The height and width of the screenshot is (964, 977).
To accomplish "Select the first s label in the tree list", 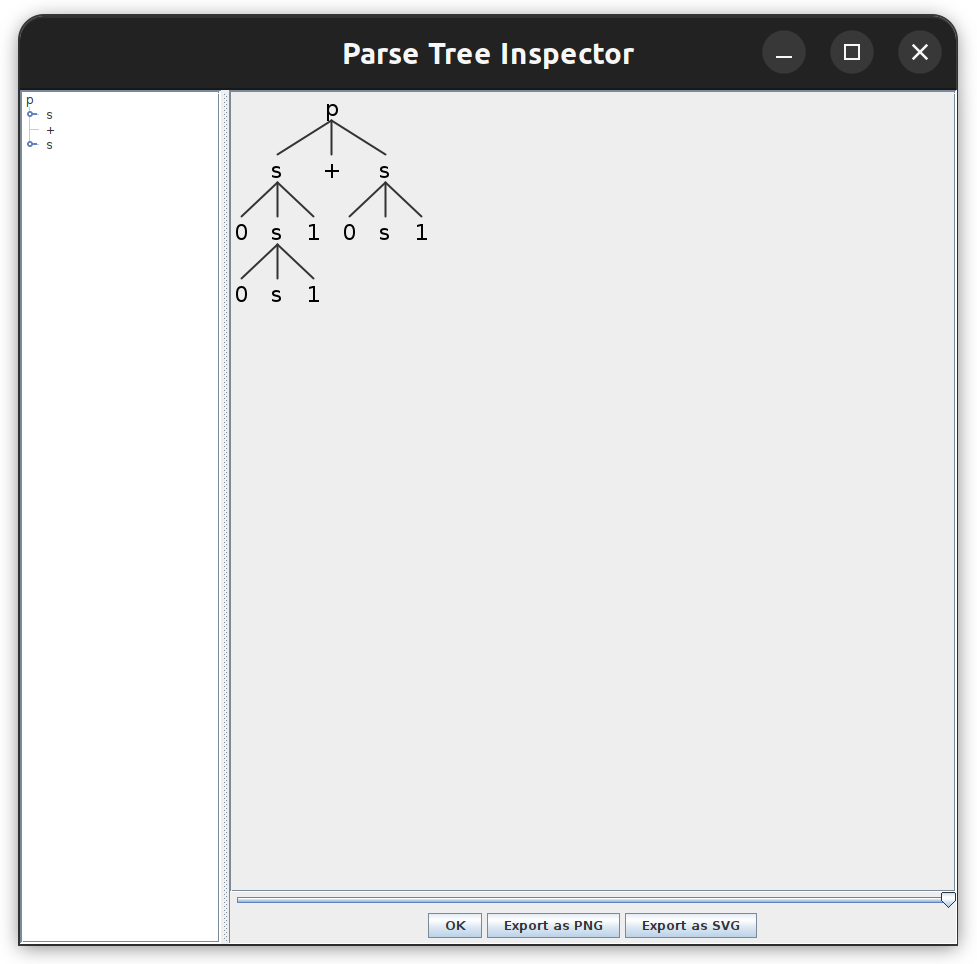I will [x=49, y=115].
